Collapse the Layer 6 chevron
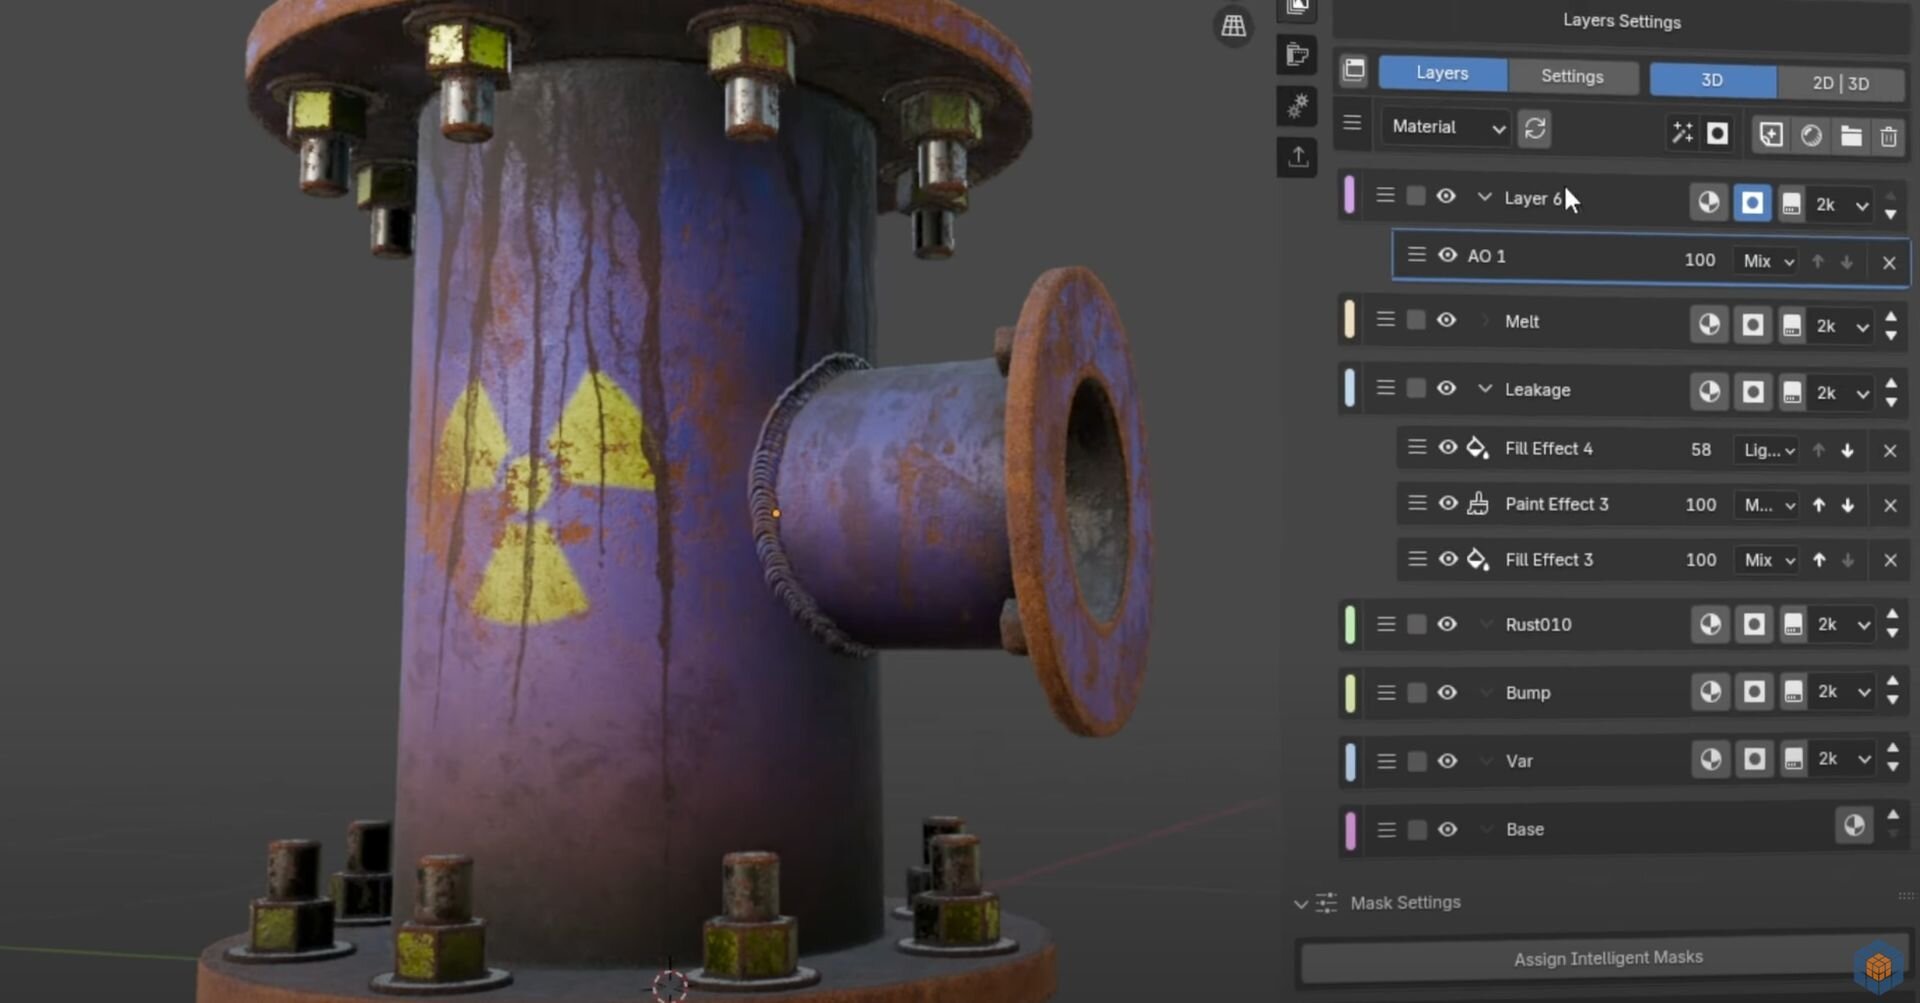This screenshot has width=1920, height=1003. [x=1484, y=197]
